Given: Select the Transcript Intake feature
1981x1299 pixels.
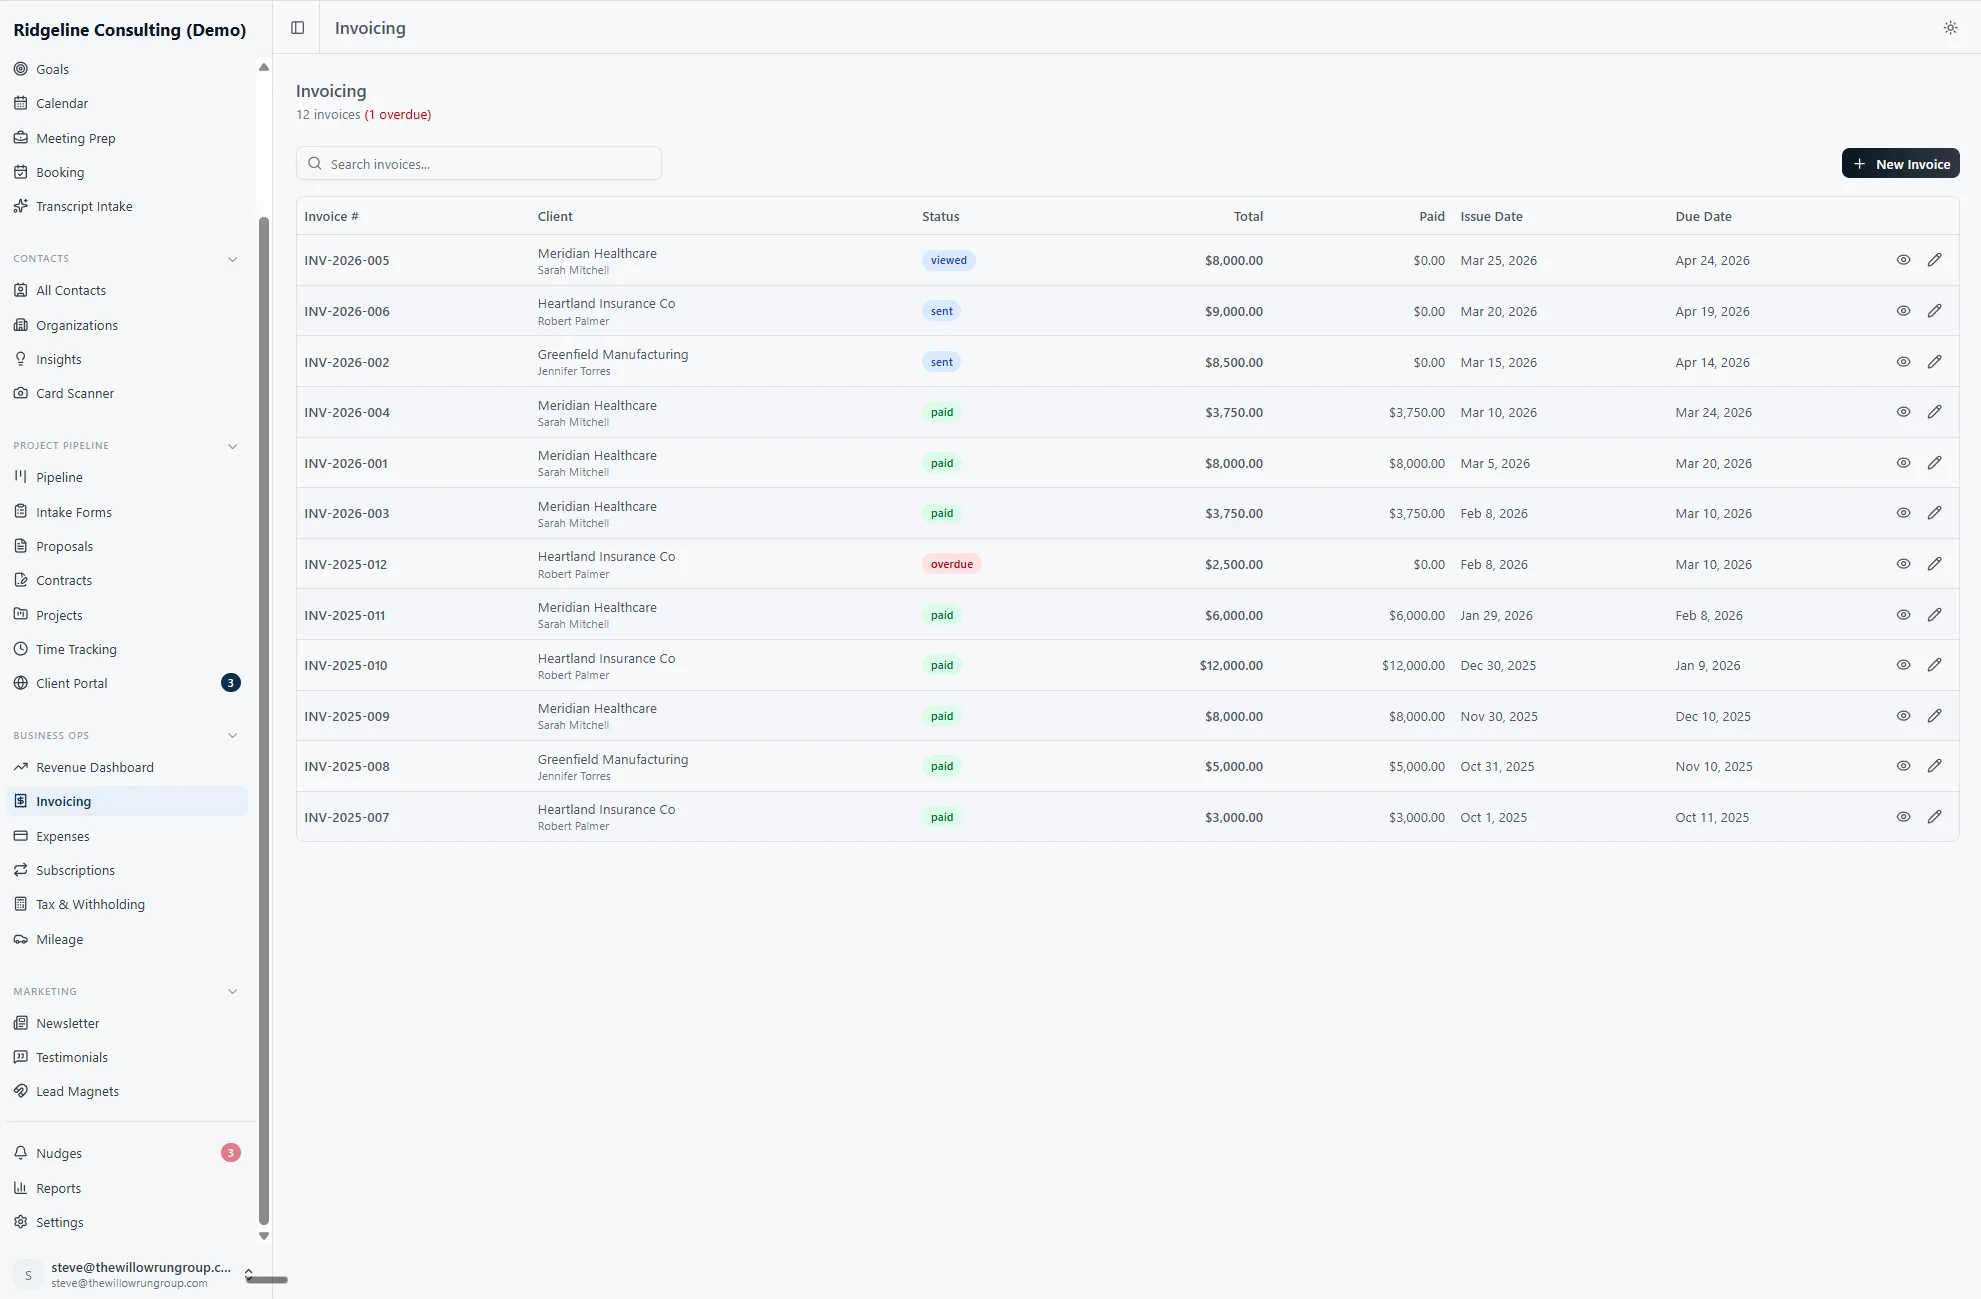Looking at the screenshot, I should (x=84, y=206).
